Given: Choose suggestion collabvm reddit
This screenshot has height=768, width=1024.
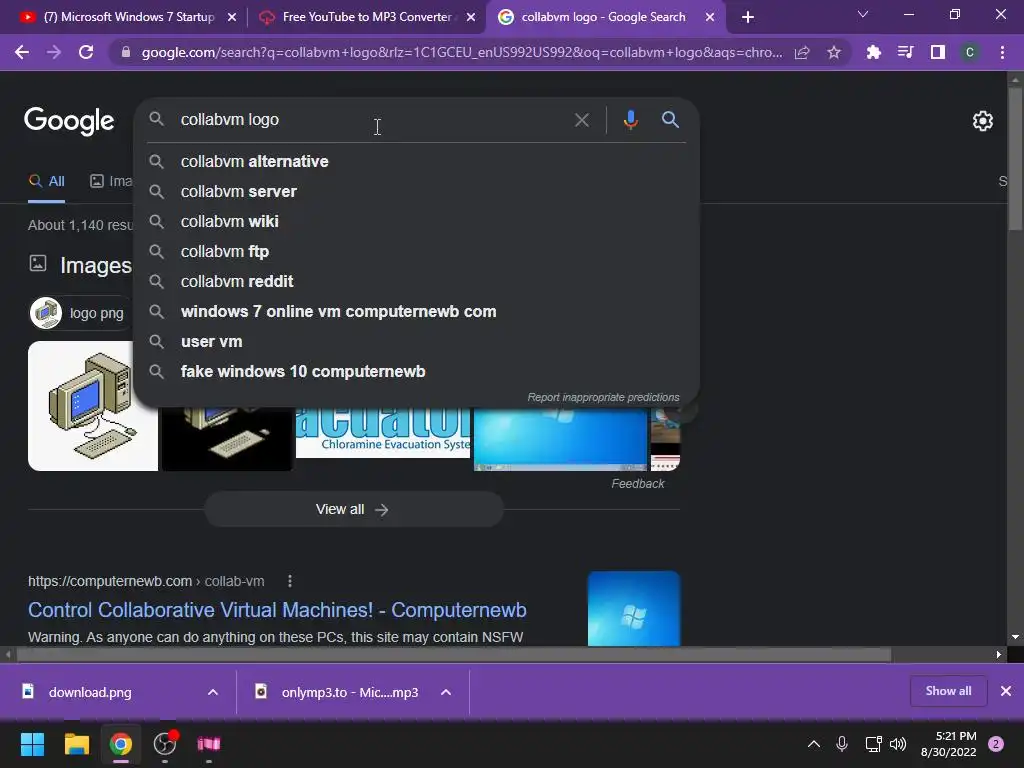Looking at the screenshot, I should (417, 281).
